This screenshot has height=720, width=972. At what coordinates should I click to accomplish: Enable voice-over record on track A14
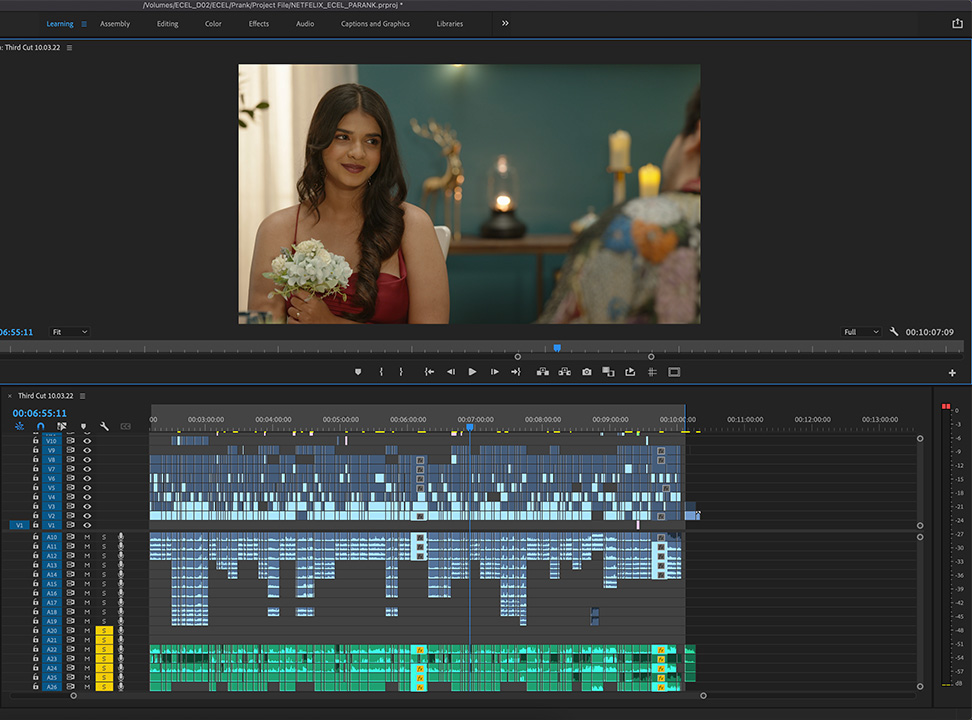point(121,574)
